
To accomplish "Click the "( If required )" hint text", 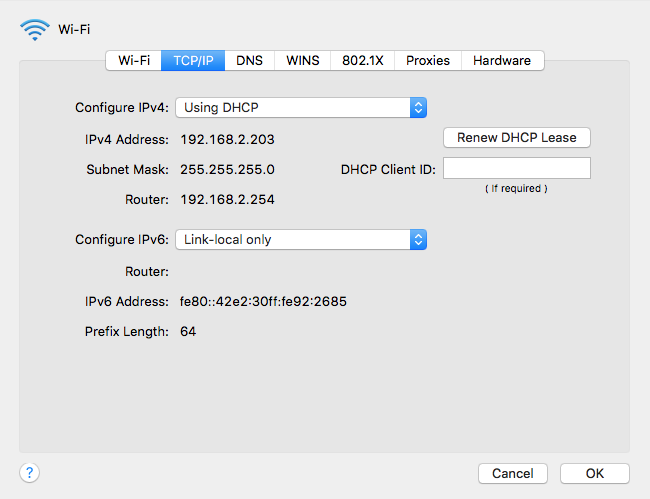I will [516, 189].
